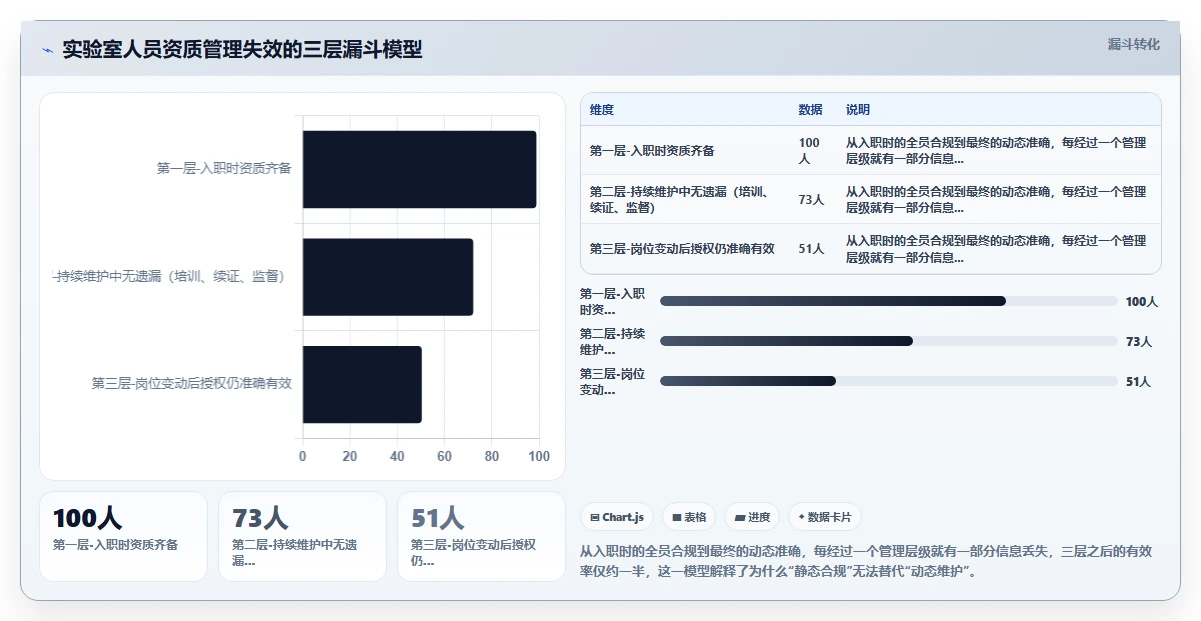Click the description in the 第二层 table row

[996, 199]
